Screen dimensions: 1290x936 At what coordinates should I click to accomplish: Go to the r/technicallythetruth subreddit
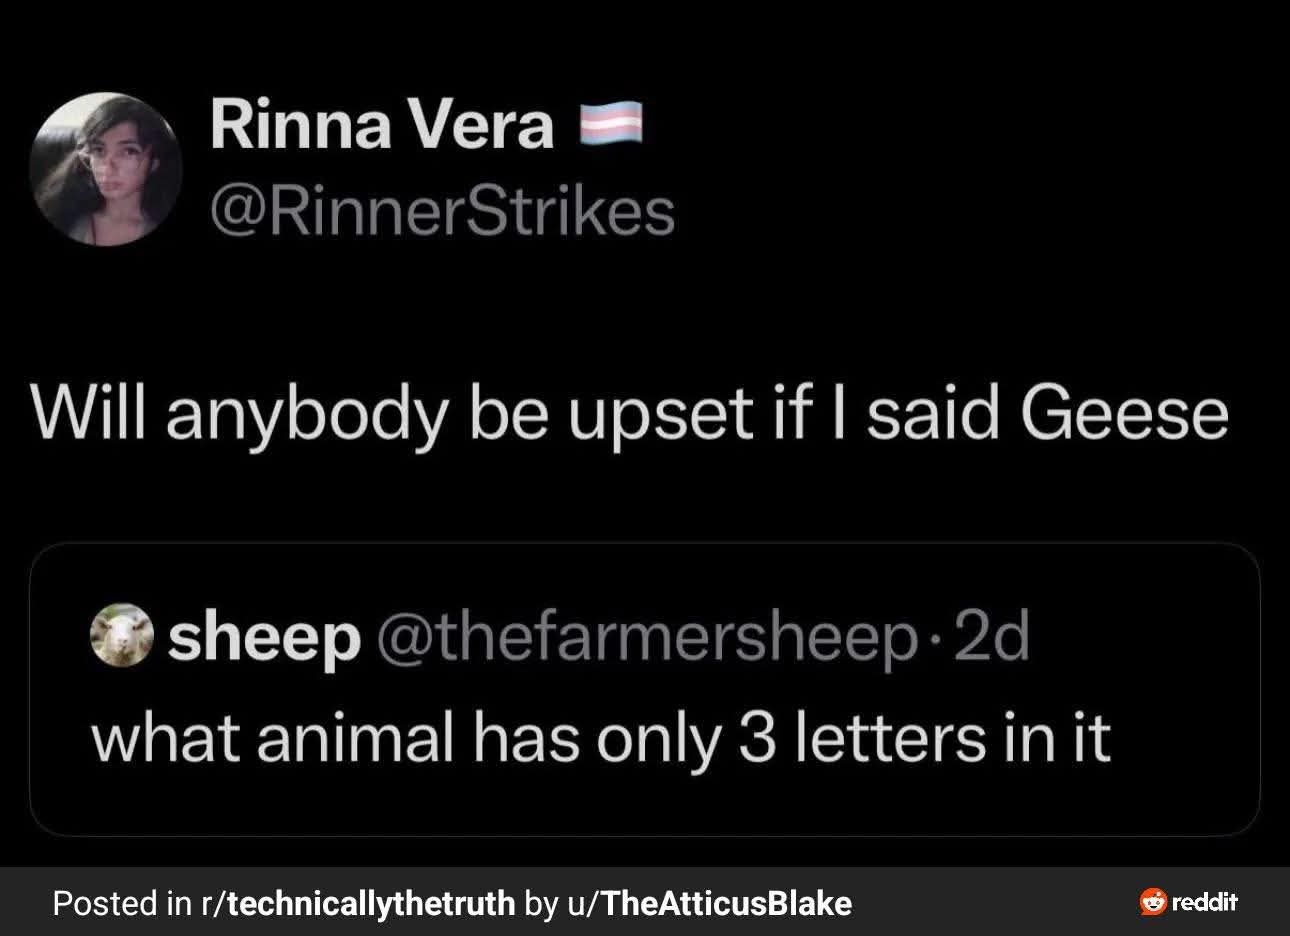coord(358,904)
